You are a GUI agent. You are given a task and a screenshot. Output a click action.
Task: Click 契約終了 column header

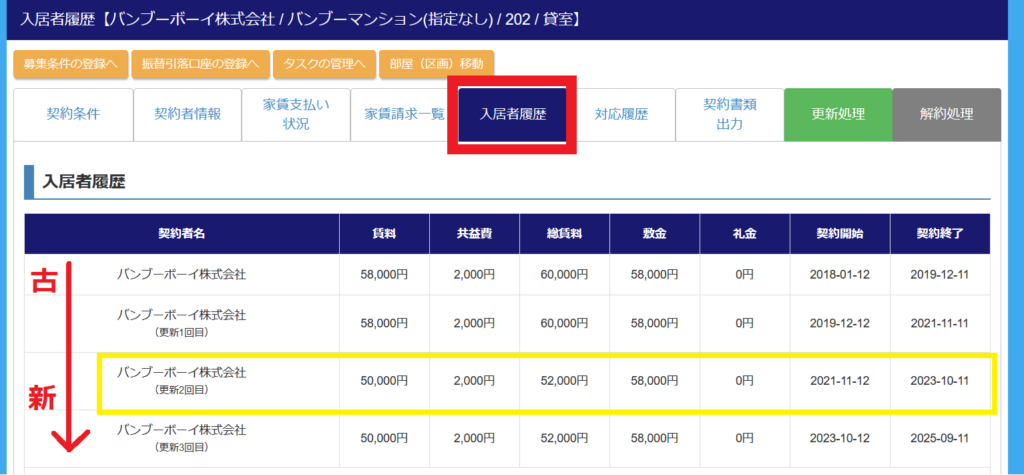click(x=940, y=234)
